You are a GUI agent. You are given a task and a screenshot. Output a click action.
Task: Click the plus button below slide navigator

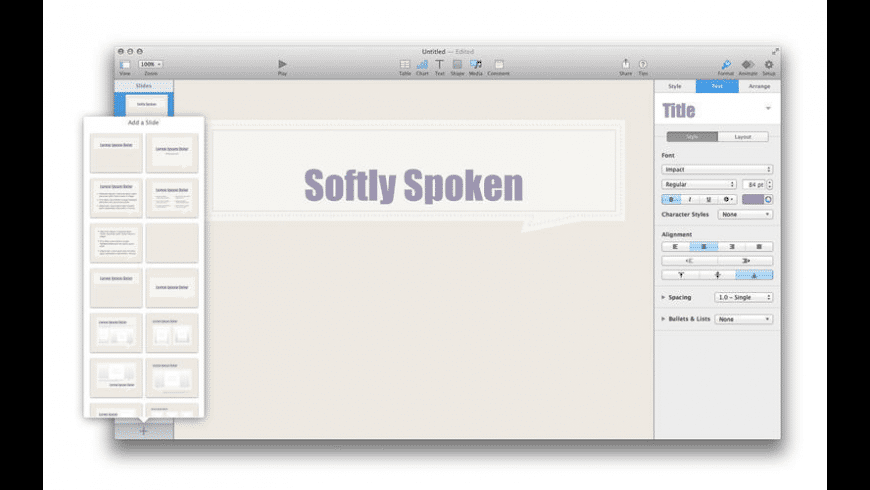pyautogui.click(x=144, y=431)
